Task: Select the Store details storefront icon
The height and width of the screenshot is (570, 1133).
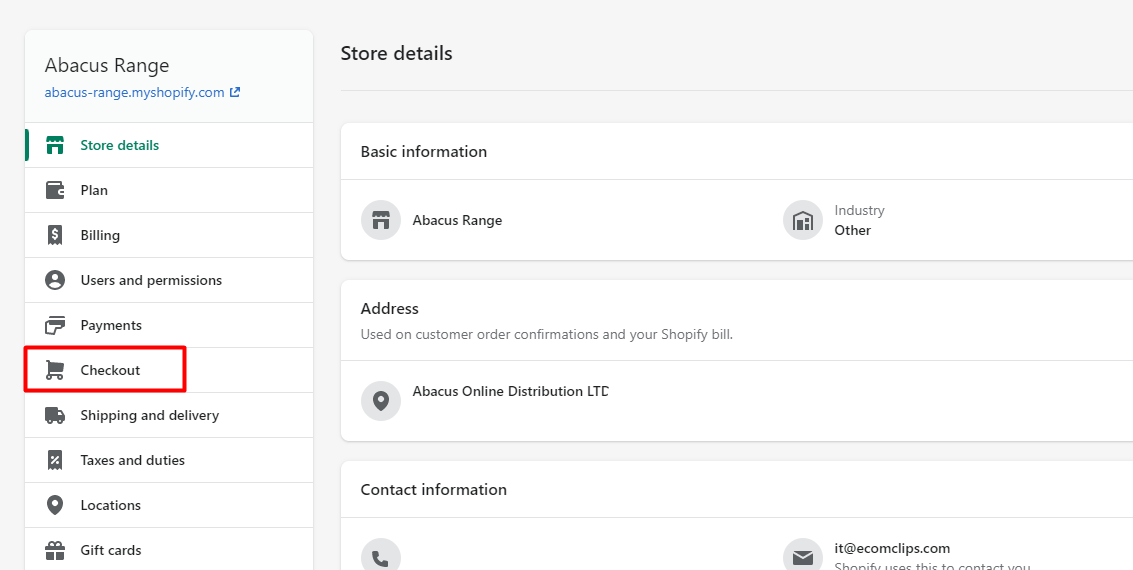Action: 55,145
